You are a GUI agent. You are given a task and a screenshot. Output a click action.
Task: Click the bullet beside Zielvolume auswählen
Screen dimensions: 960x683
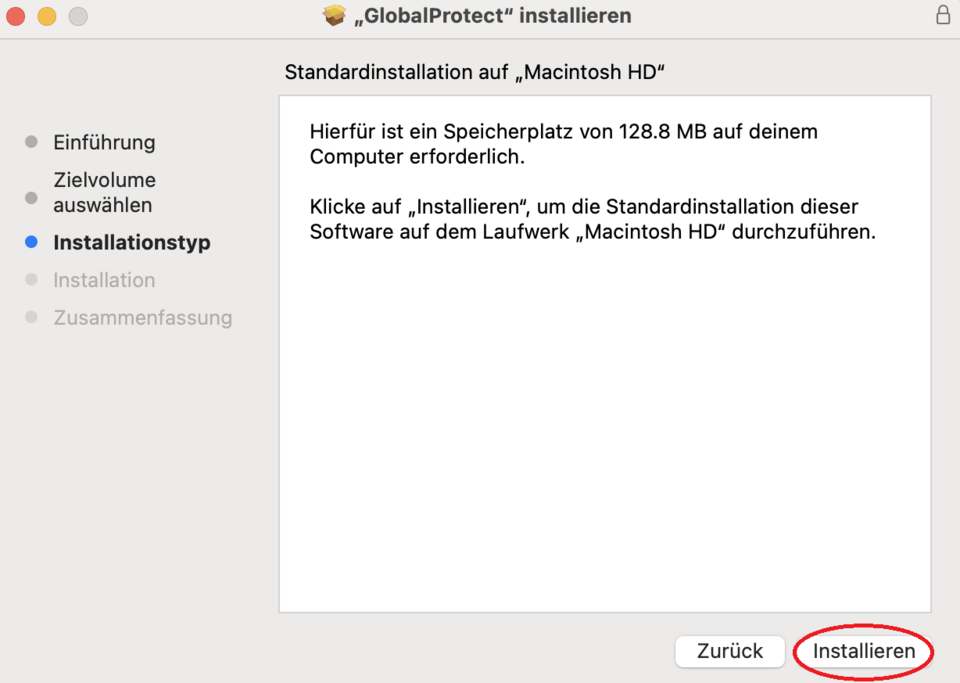(31, 198)
